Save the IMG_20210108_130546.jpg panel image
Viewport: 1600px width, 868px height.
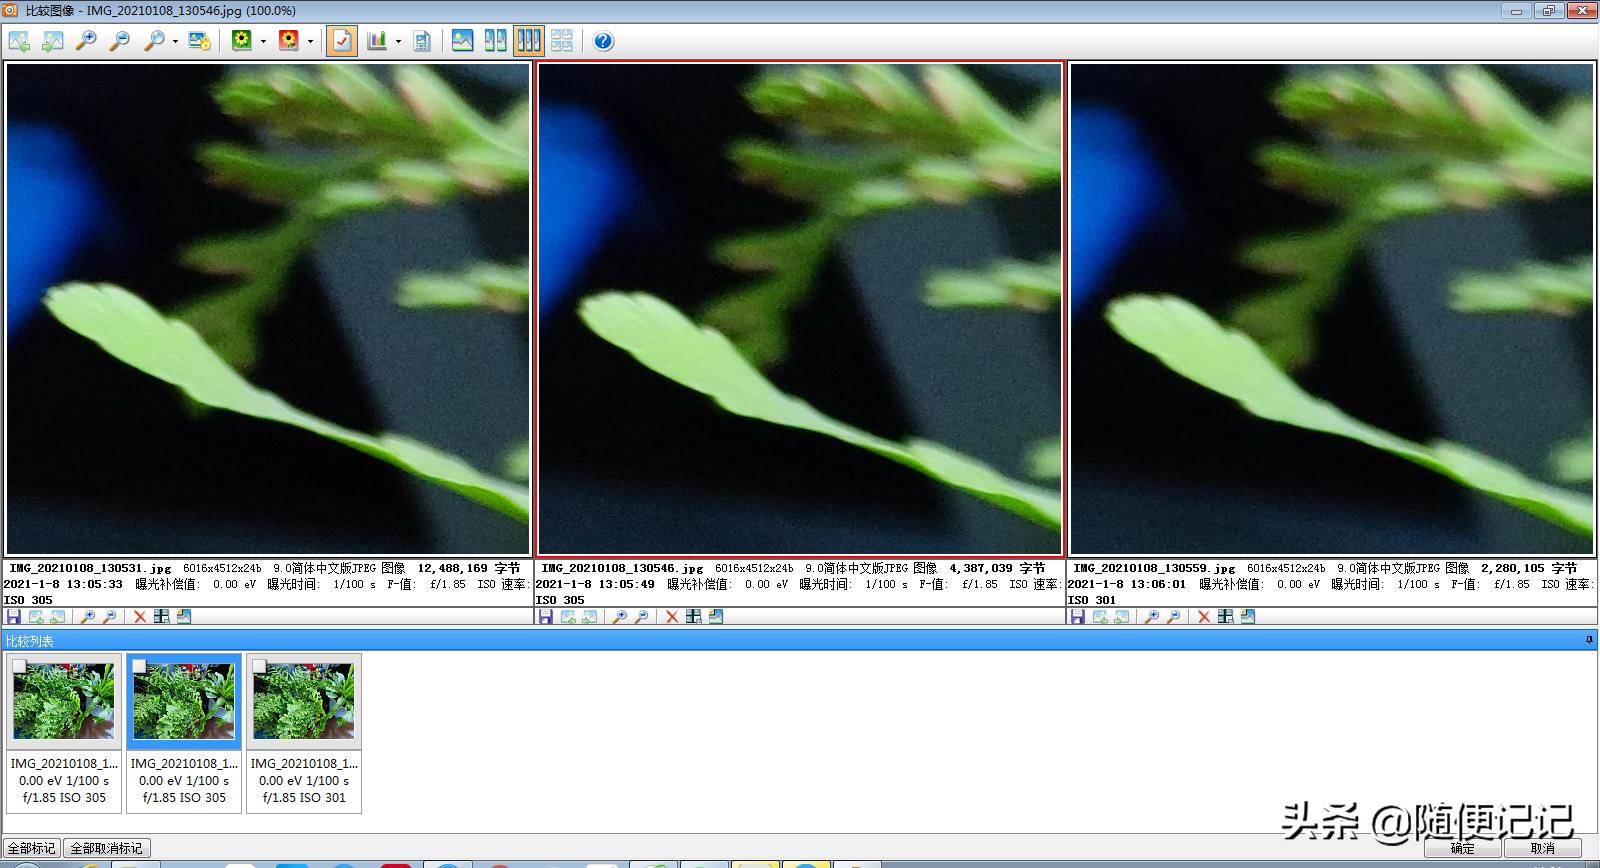(x=545, y=617)
